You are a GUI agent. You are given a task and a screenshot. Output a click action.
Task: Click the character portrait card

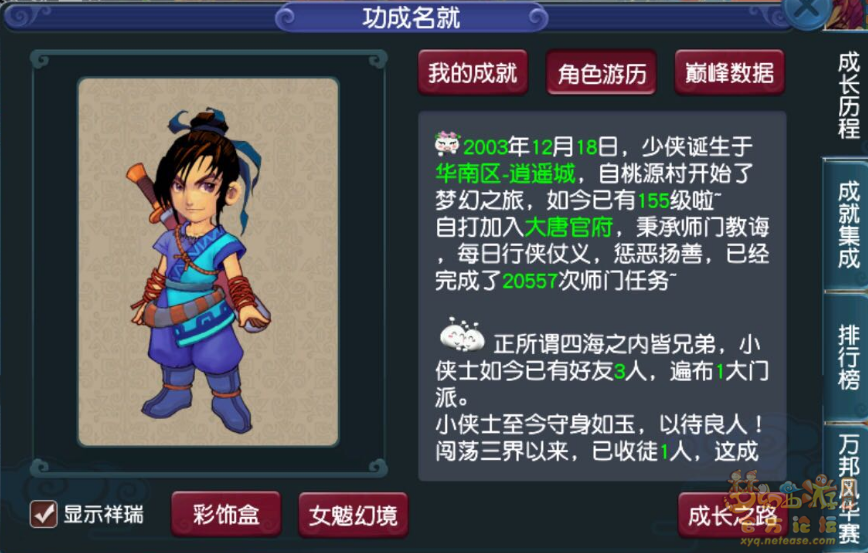[x=208, y=261]
